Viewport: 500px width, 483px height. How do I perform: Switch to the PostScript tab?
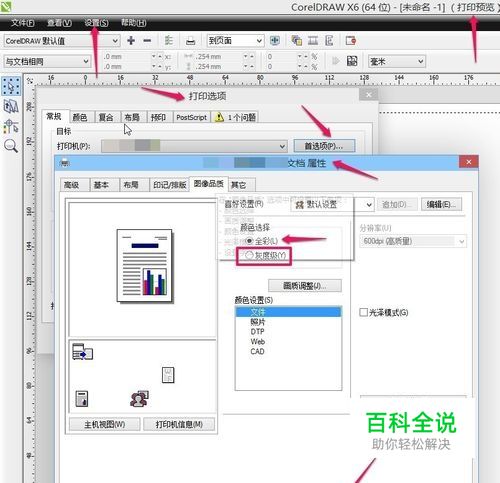[191, 117]
